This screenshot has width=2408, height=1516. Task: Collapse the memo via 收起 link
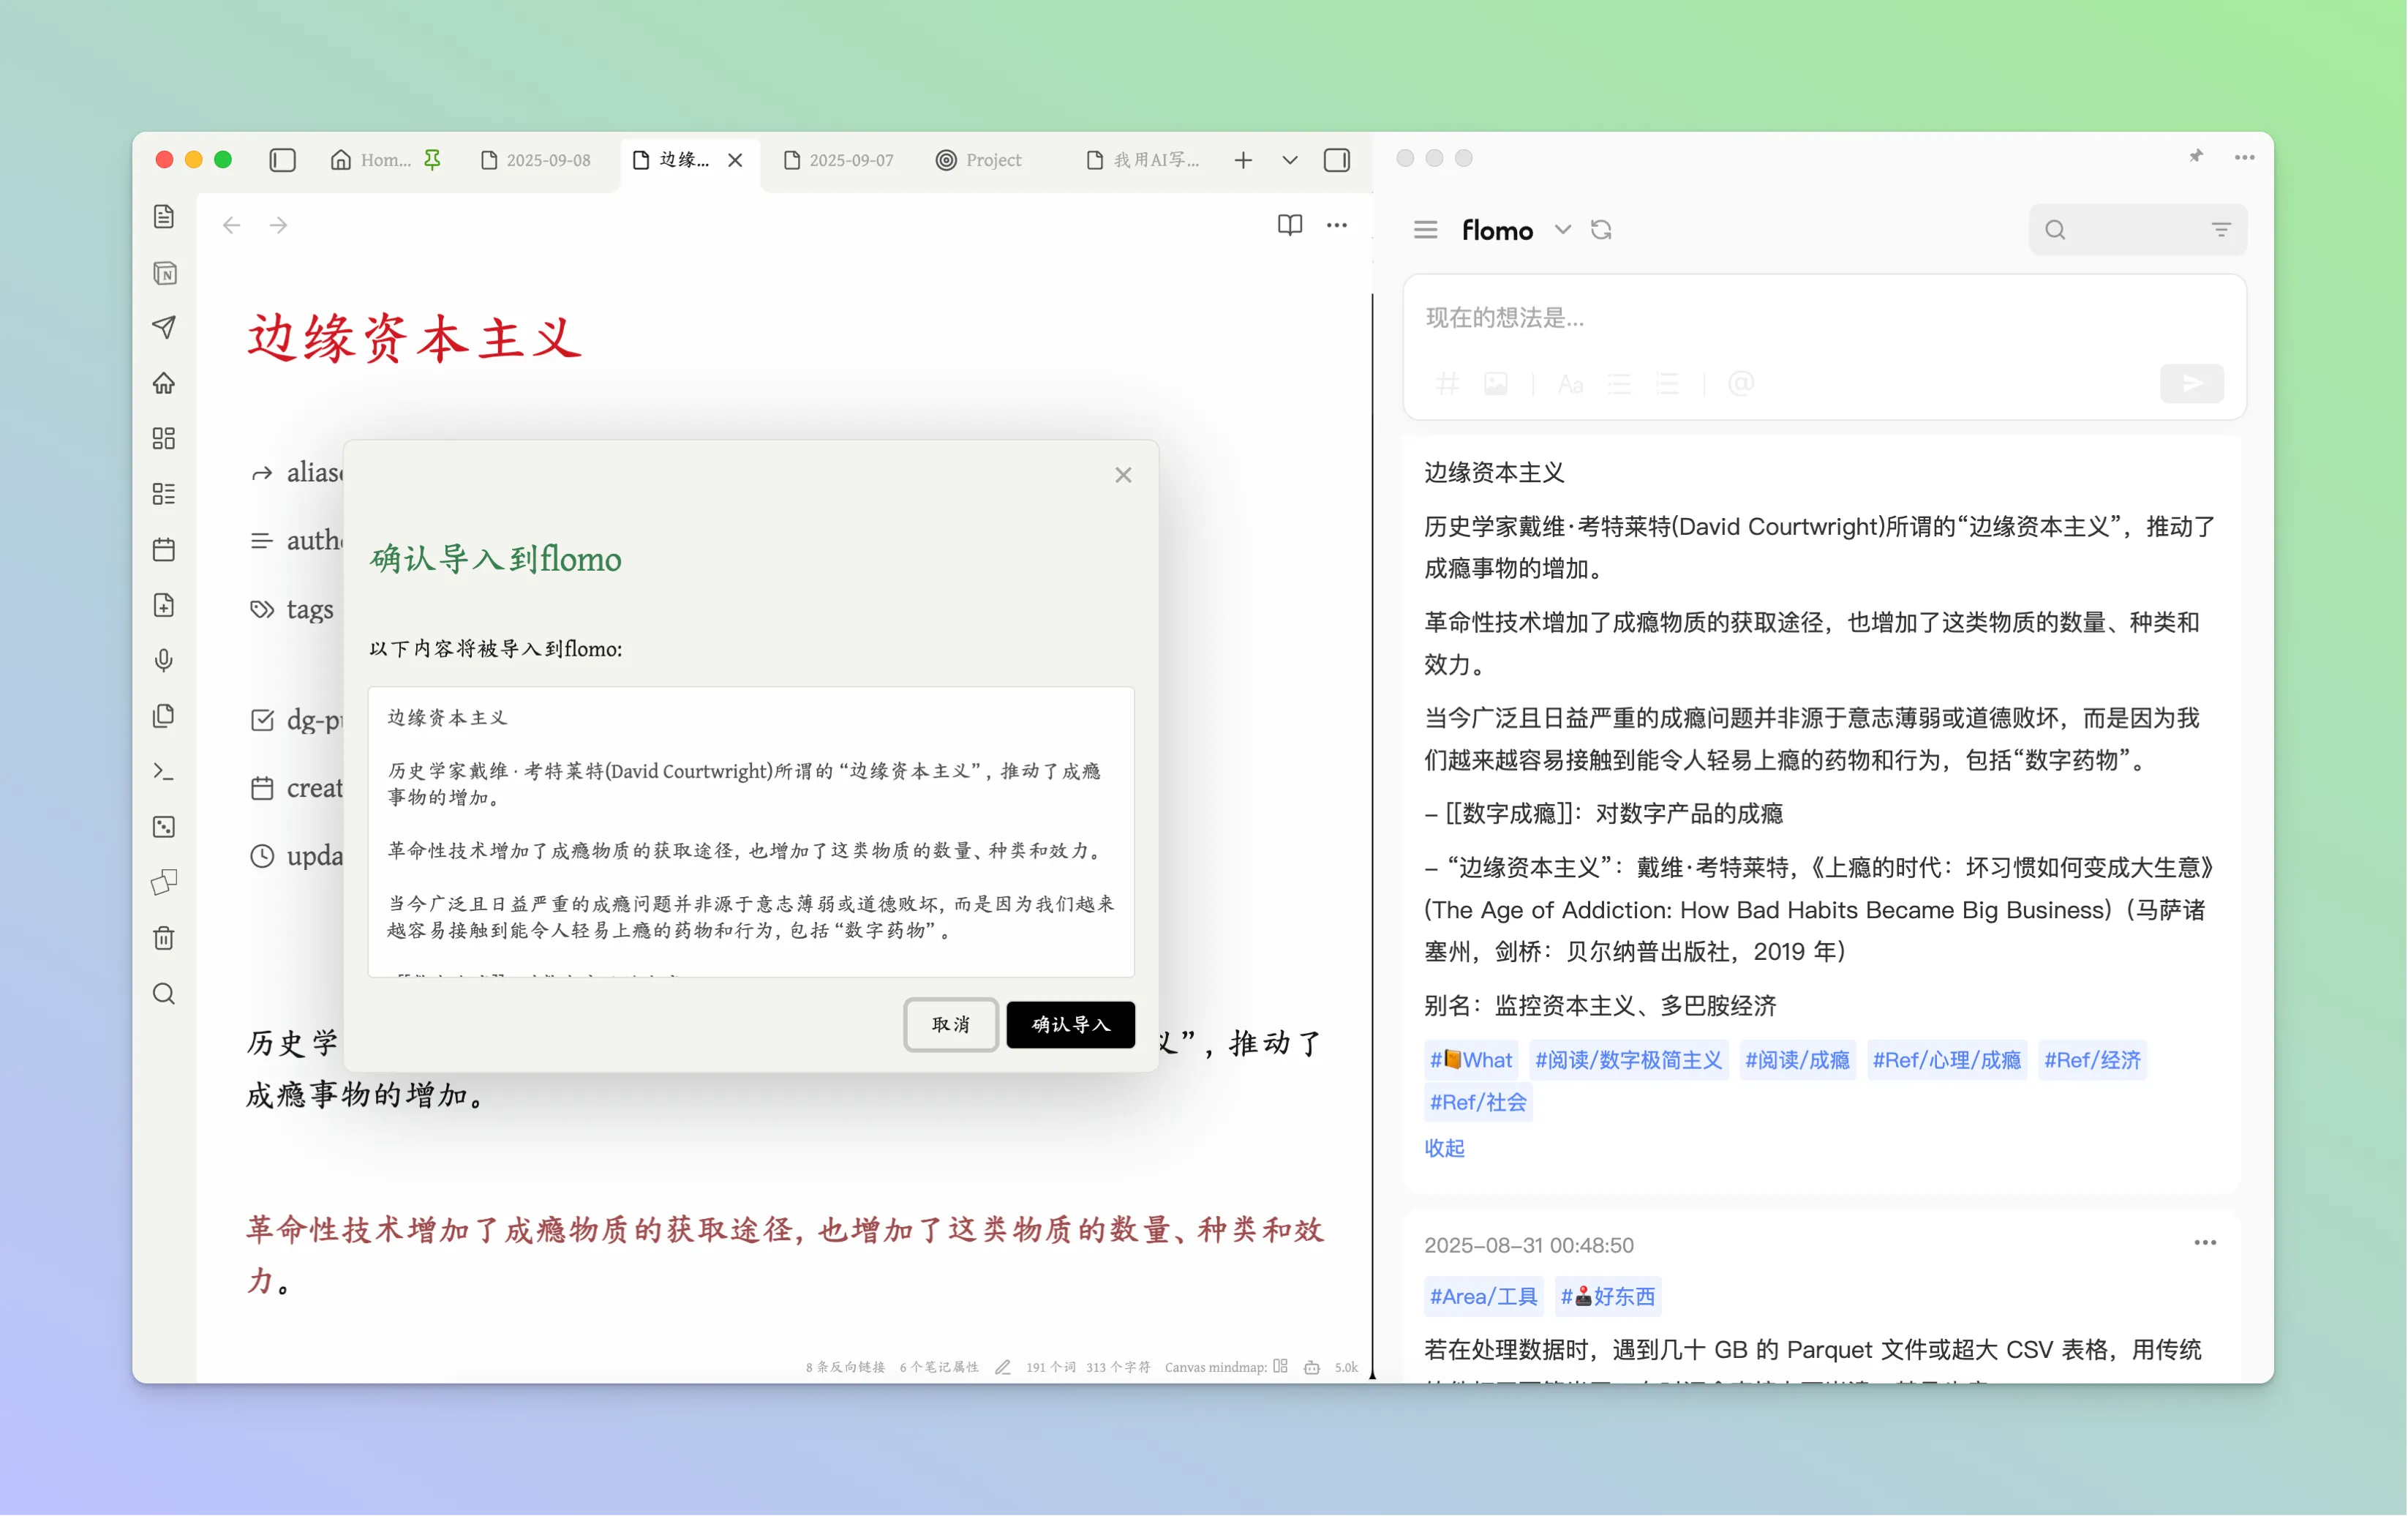(1443, 1148)
